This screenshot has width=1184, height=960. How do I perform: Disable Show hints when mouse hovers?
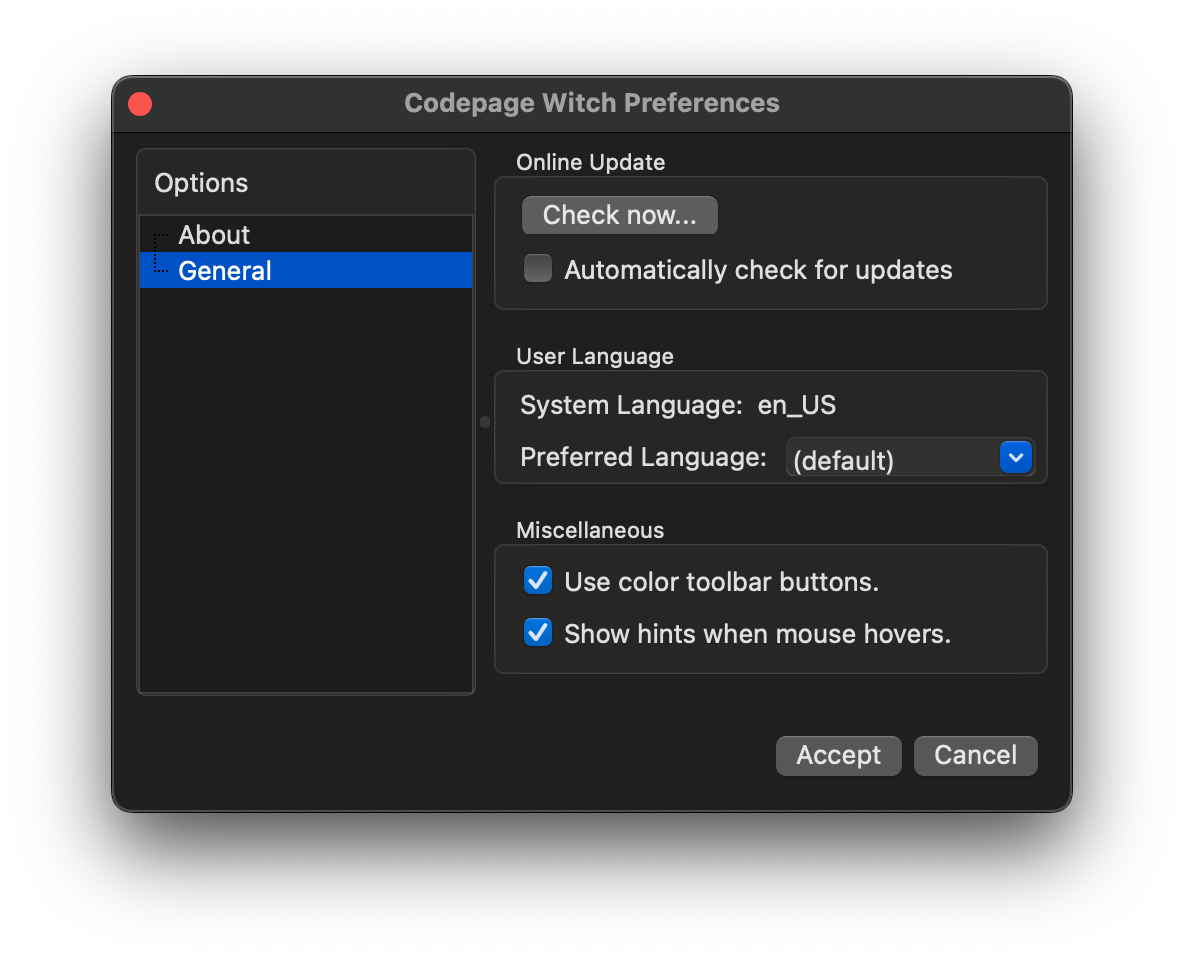click(x=539, y=633)
